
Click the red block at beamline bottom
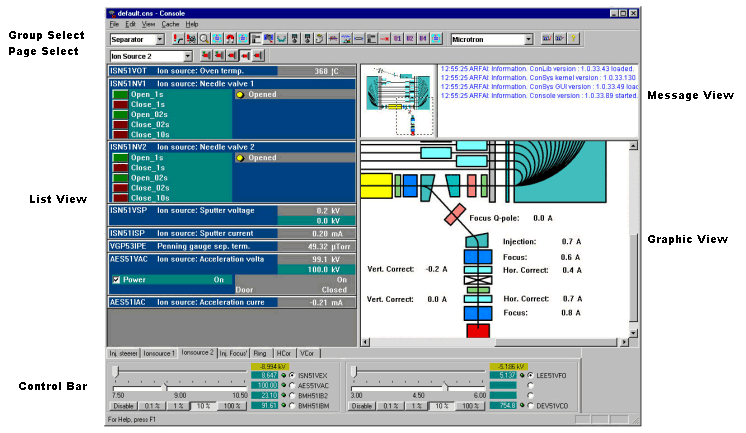pyautogui.click(x=478, y=330)
